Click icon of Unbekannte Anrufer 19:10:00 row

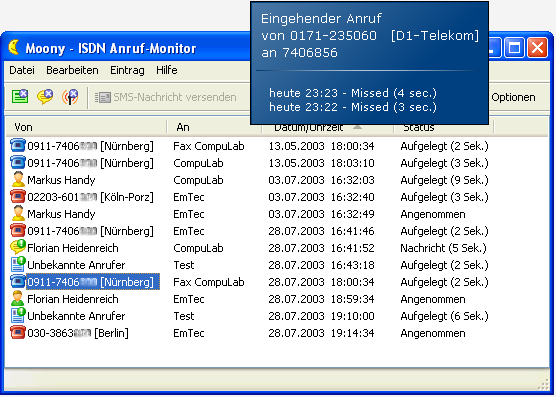[18, 315]
